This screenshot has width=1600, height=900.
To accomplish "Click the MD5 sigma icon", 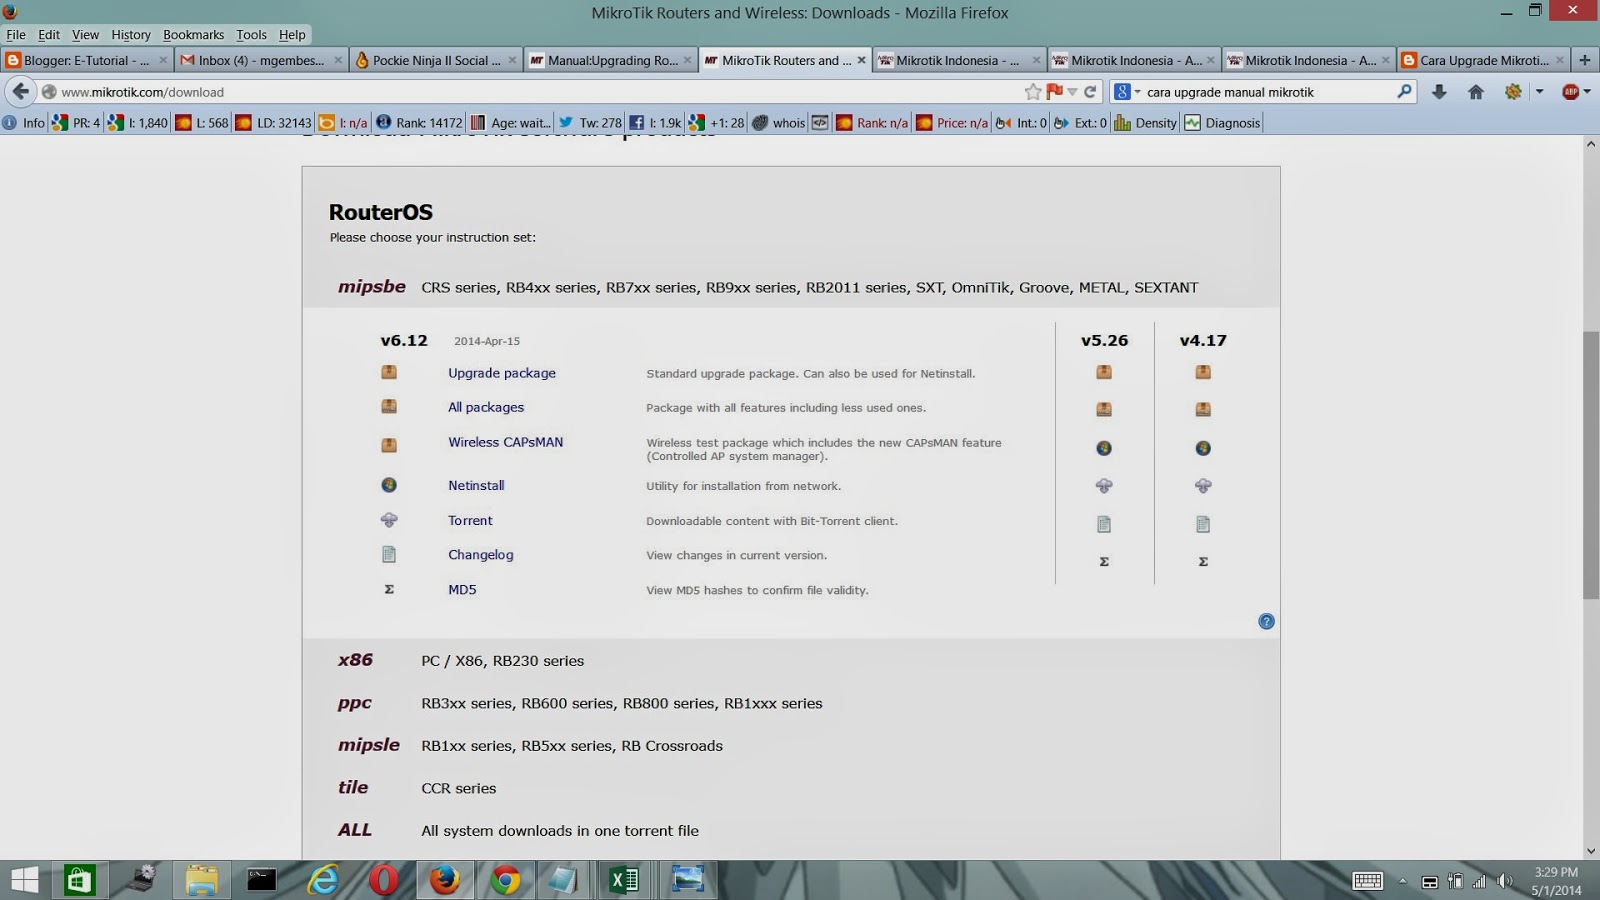I will pos(389,589).
